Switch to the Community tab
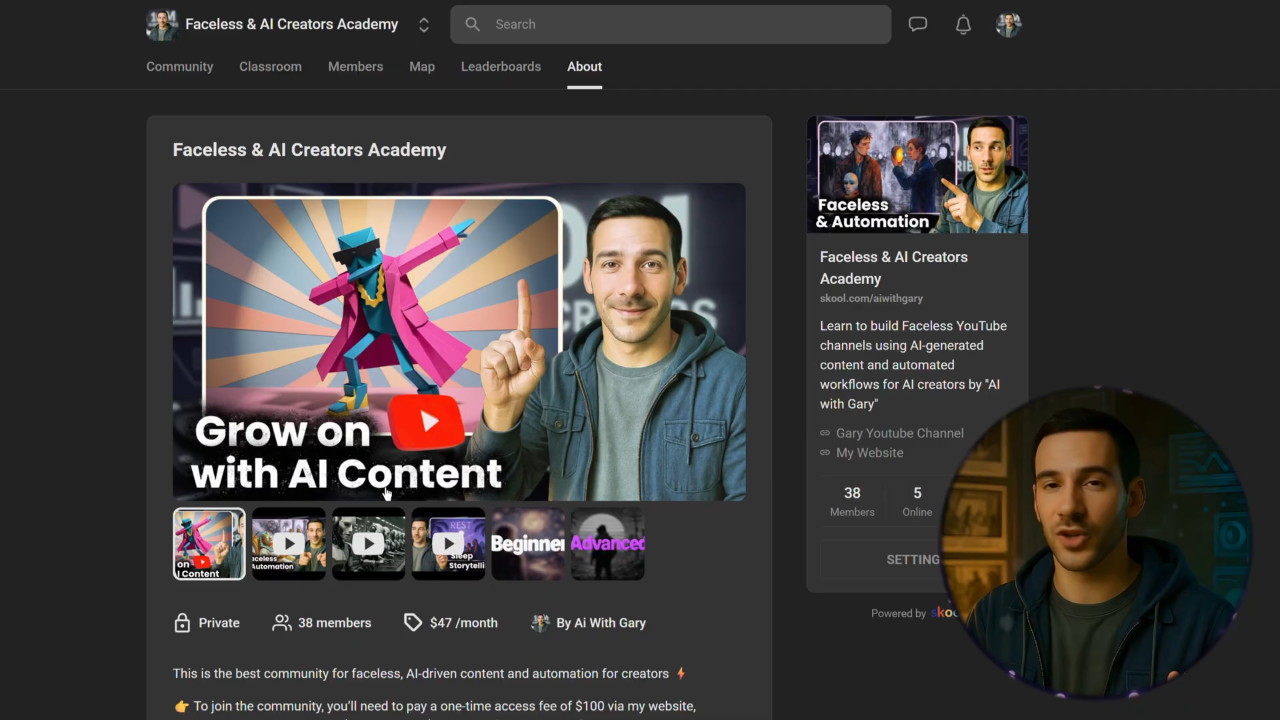The width and height of the screenshot is (1280, 720). click(180, 66)
